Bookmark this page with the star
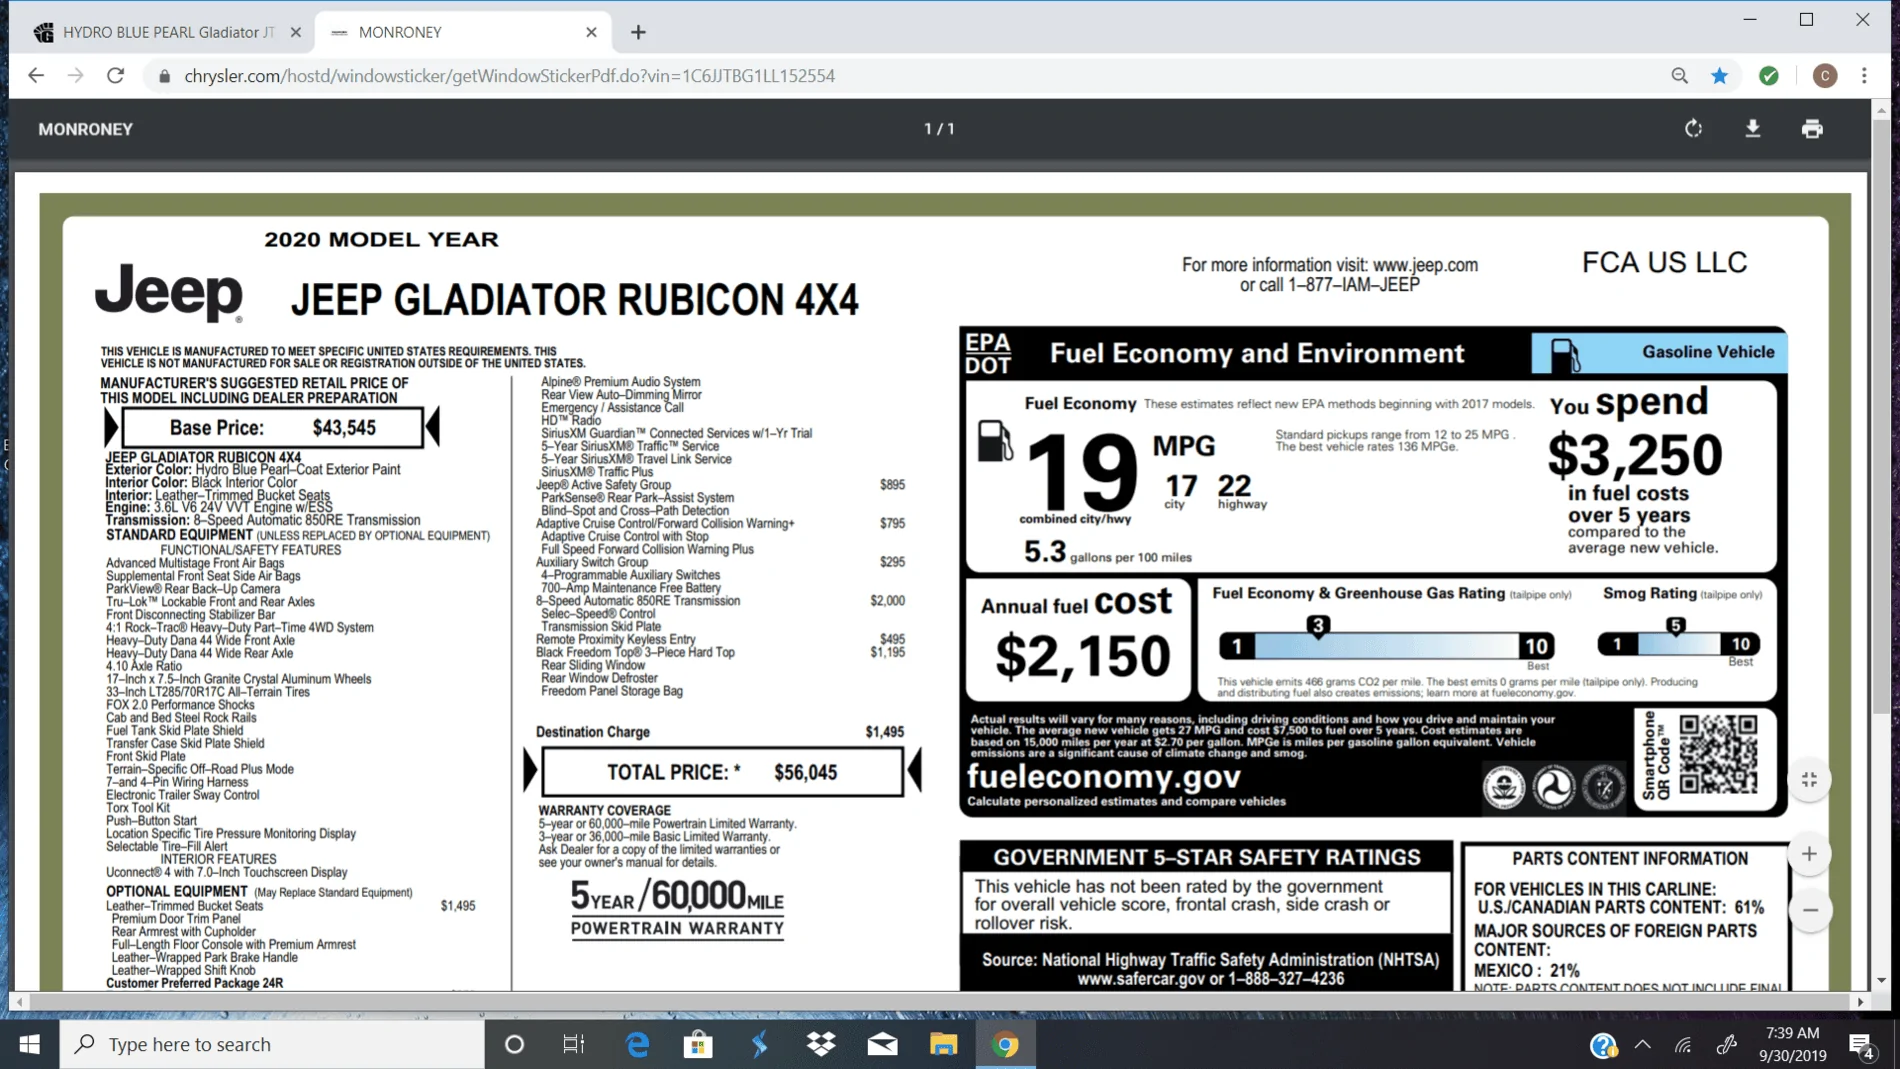 [x=1720, y=76]
